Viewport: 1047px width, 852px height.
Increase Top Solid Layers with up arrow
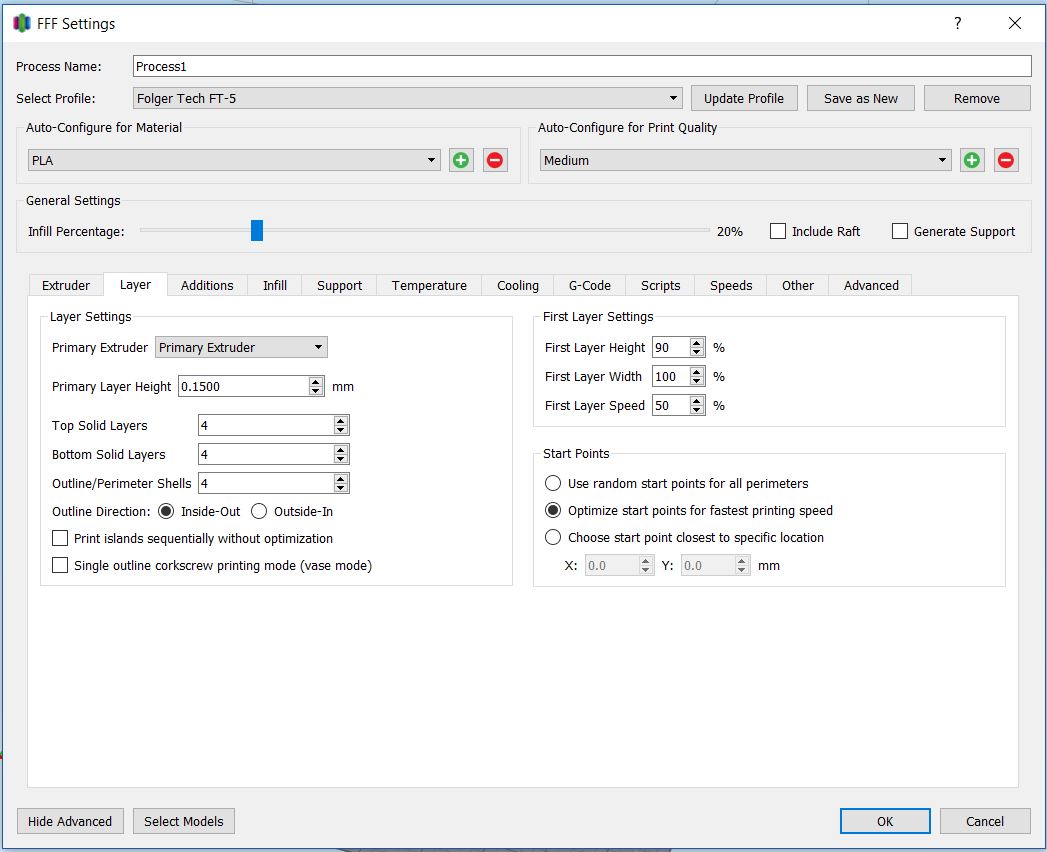pos(341,421)
